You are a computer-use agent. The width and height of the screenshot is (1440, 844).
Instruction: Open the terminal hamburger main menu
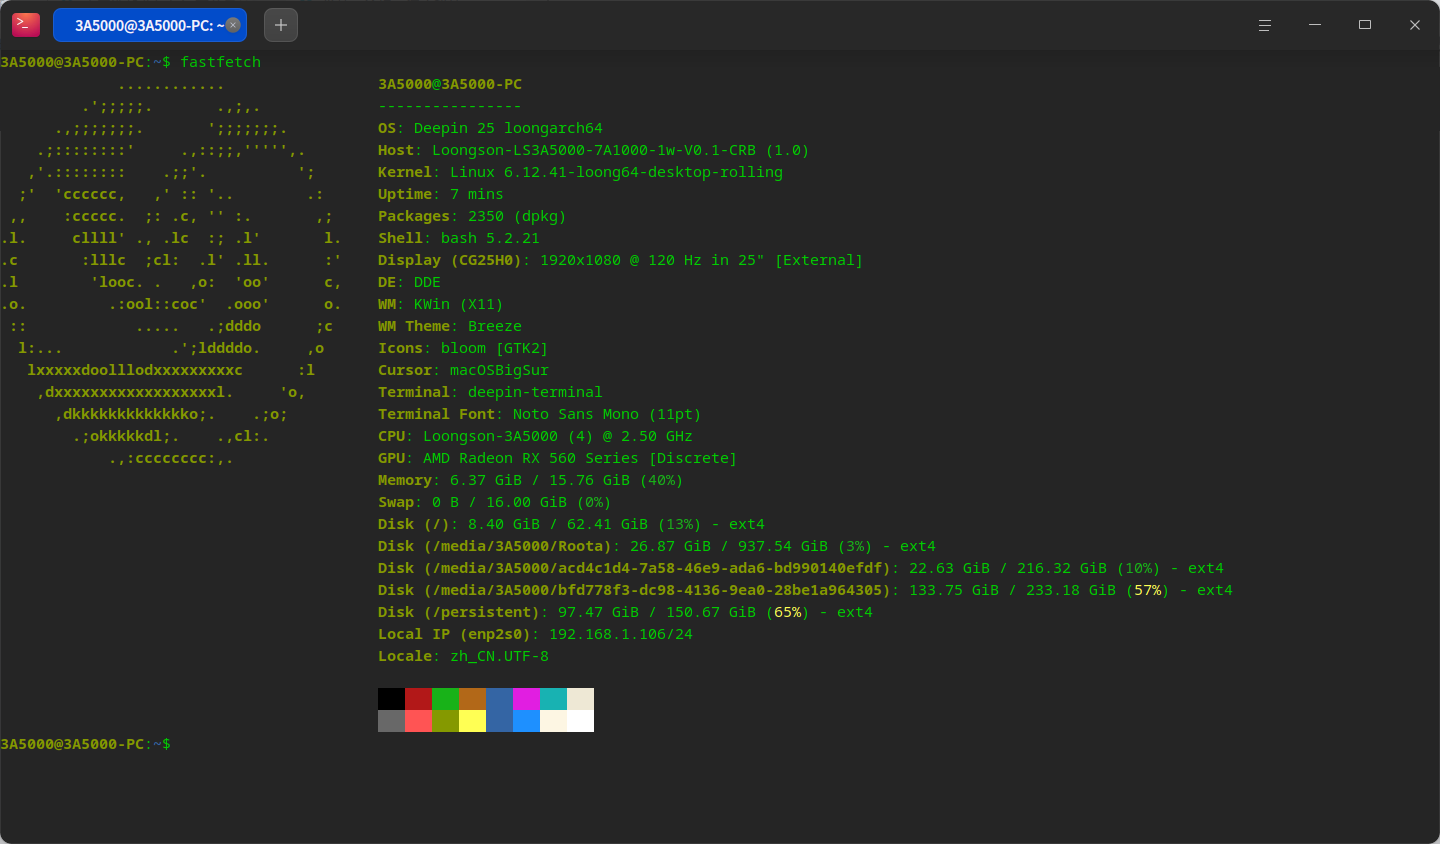coord(1265,25)
